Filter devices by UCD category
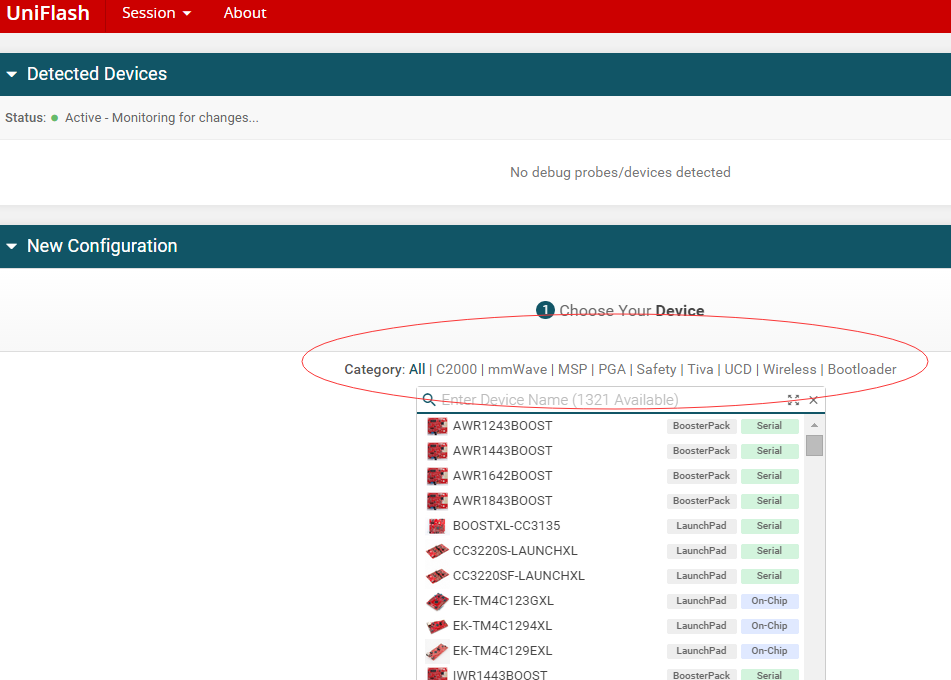 738,369
